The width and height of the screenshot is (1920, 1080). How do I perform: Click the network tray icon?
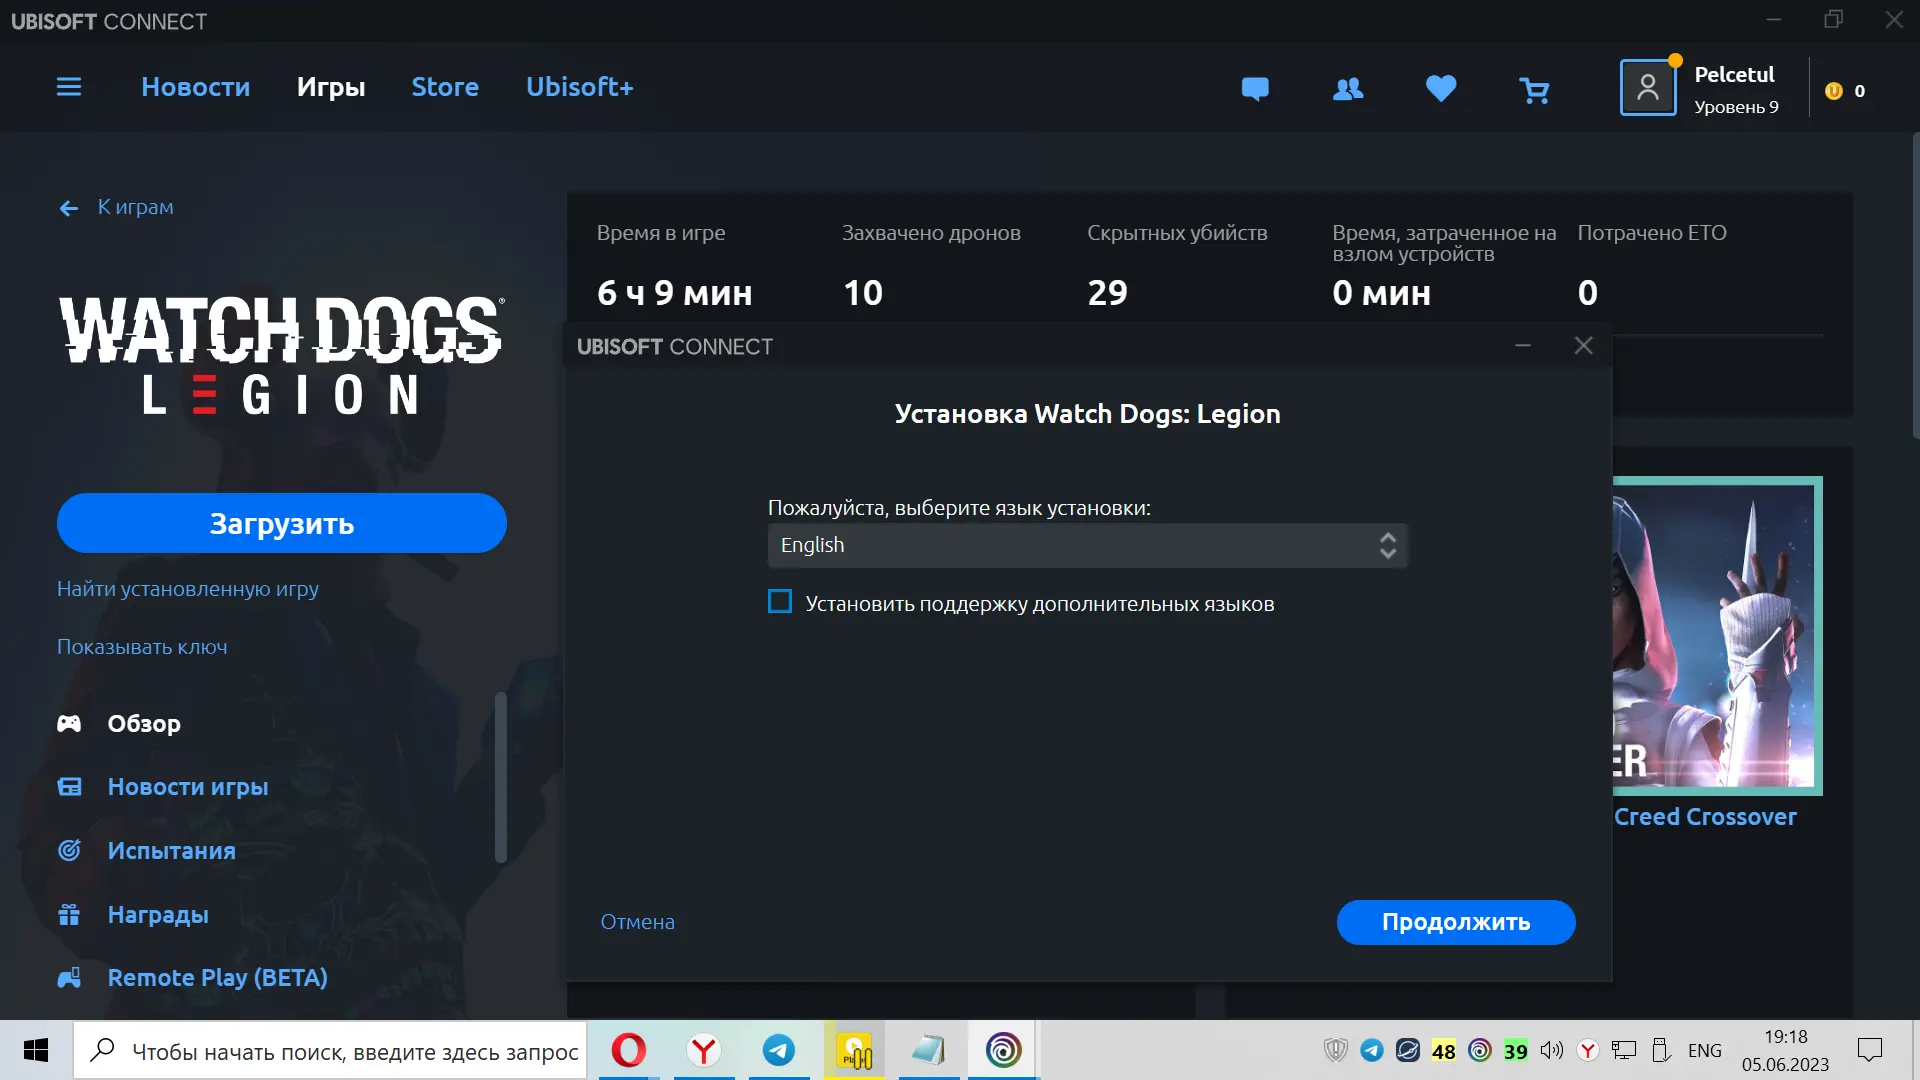tap(1624, 1050)
